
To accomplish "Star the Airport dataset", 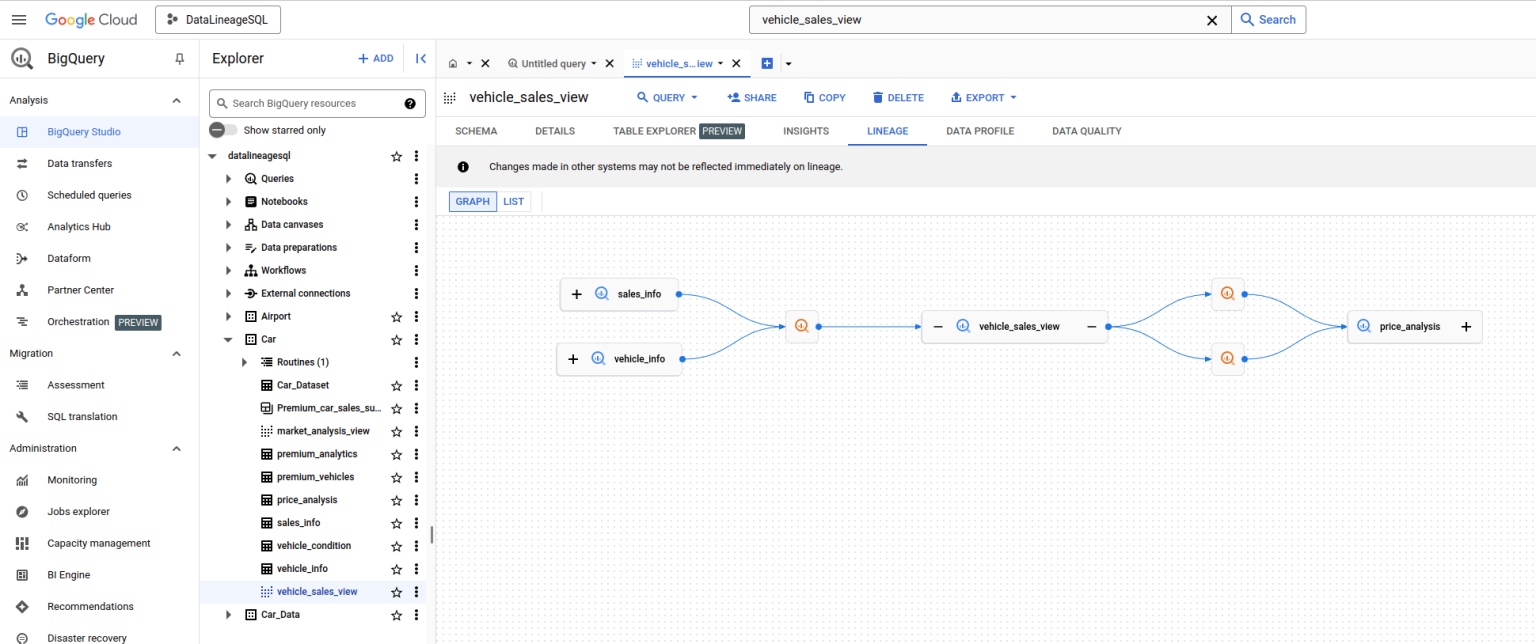I will pos(396,316).
